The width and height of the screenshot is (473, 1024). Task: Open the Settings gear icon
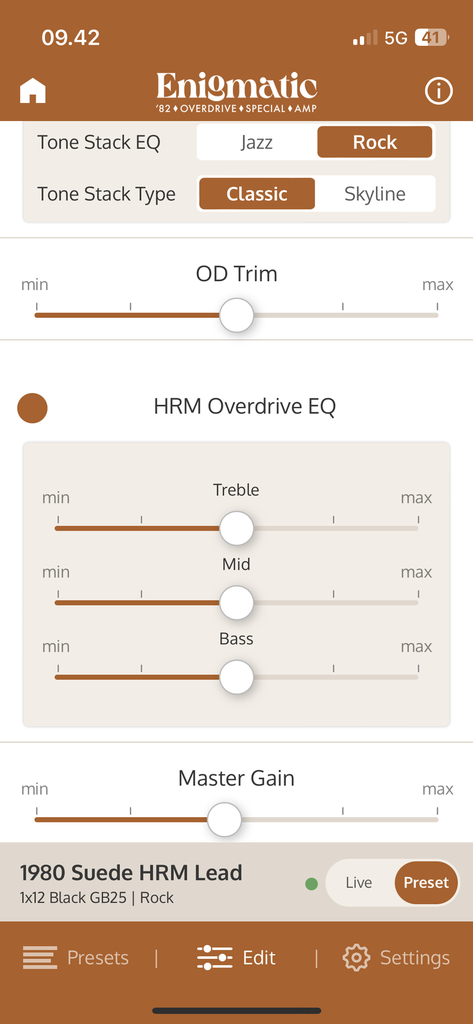click(356, 957)
